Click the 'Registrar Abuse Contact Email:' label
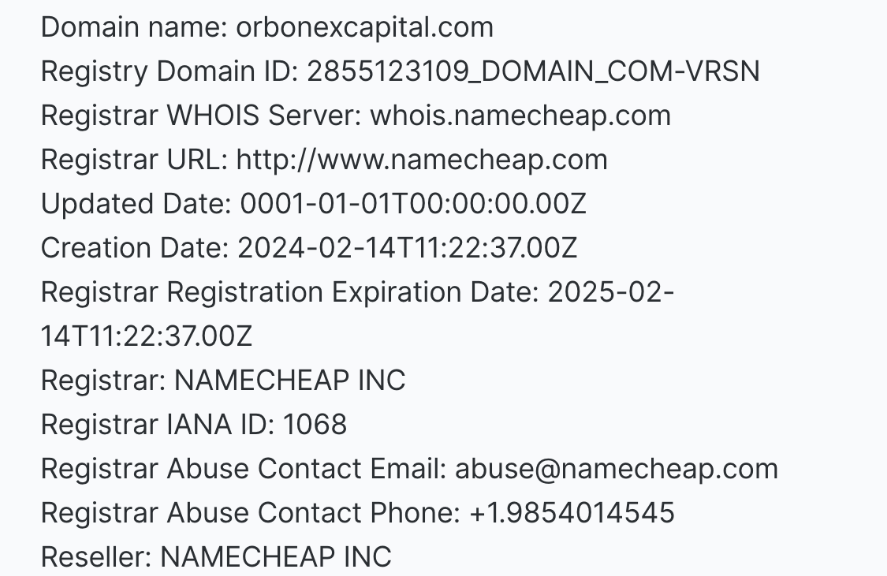The image size is (887, 576). click(244, 469)
